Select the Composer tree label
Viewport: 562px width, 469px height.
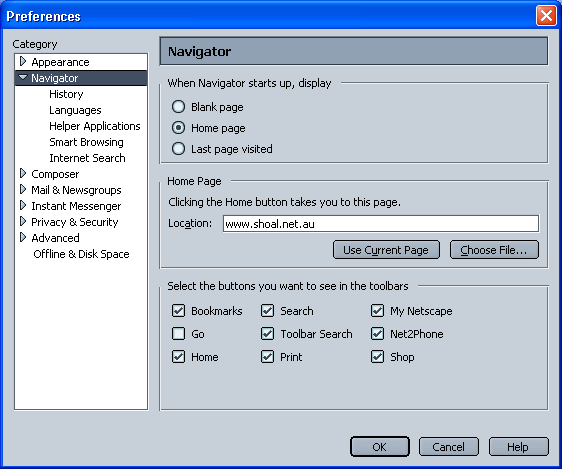click(55, 174)
